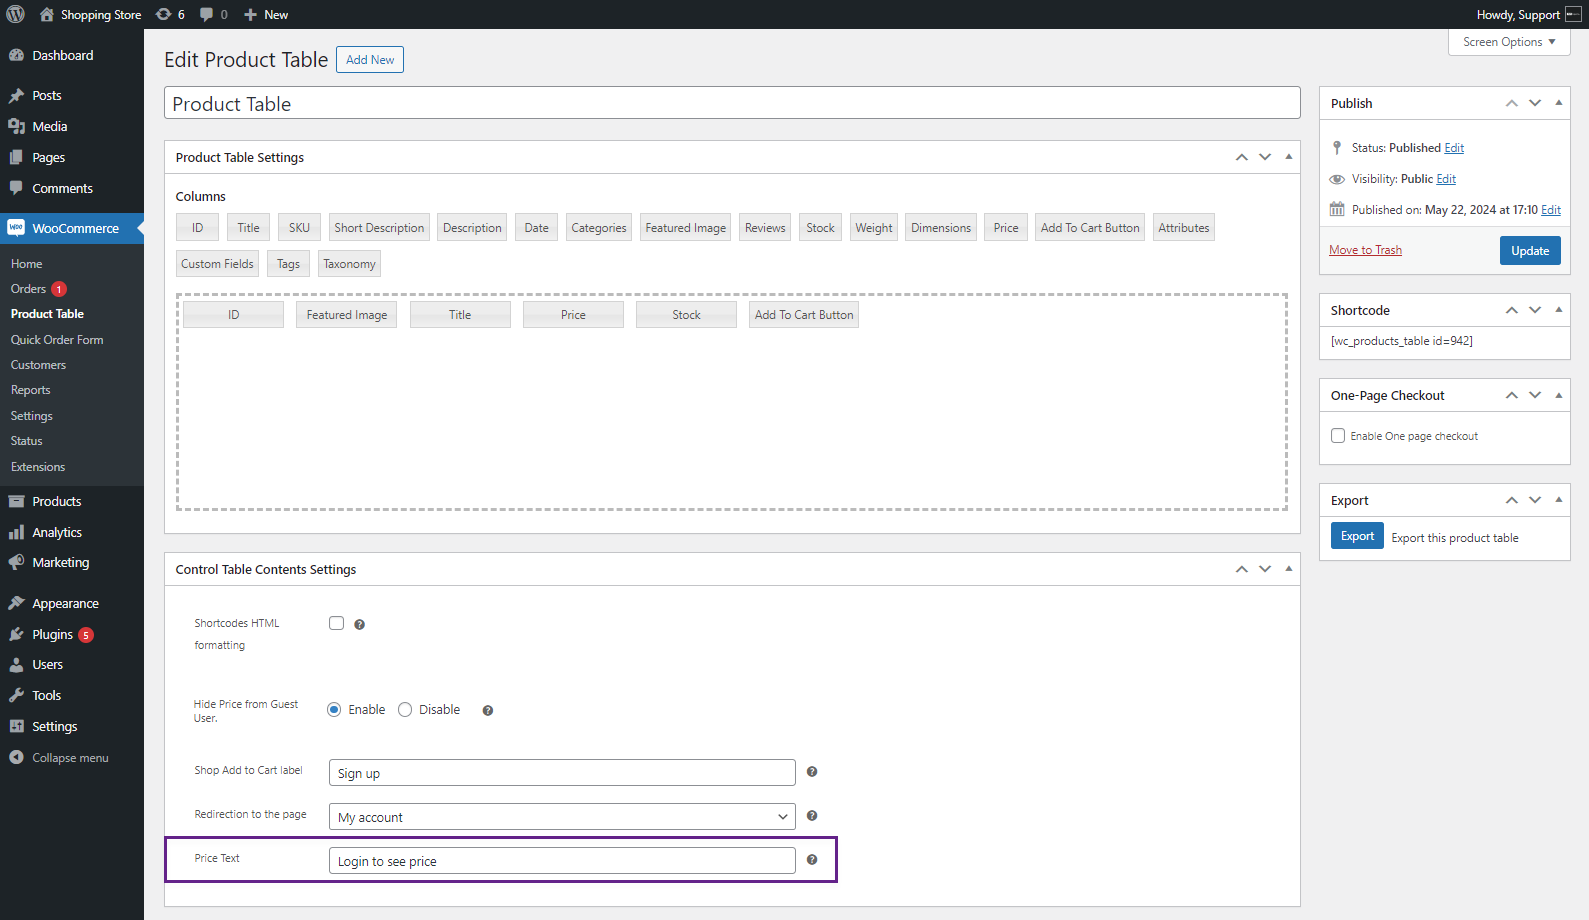
Task: Edit the Visibility link
Action: point(1446,179)
